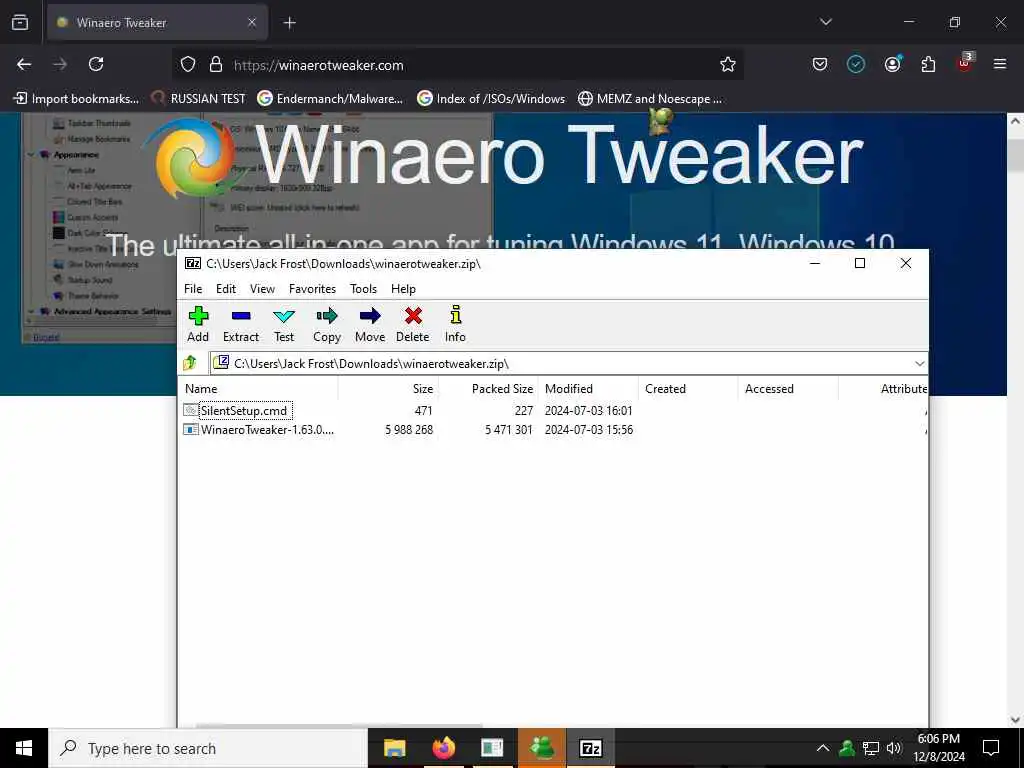Open the volume speaker tray icon
Image resolution: width=1024 pixels, height=768 pixels.
click(x=894, y=748)
